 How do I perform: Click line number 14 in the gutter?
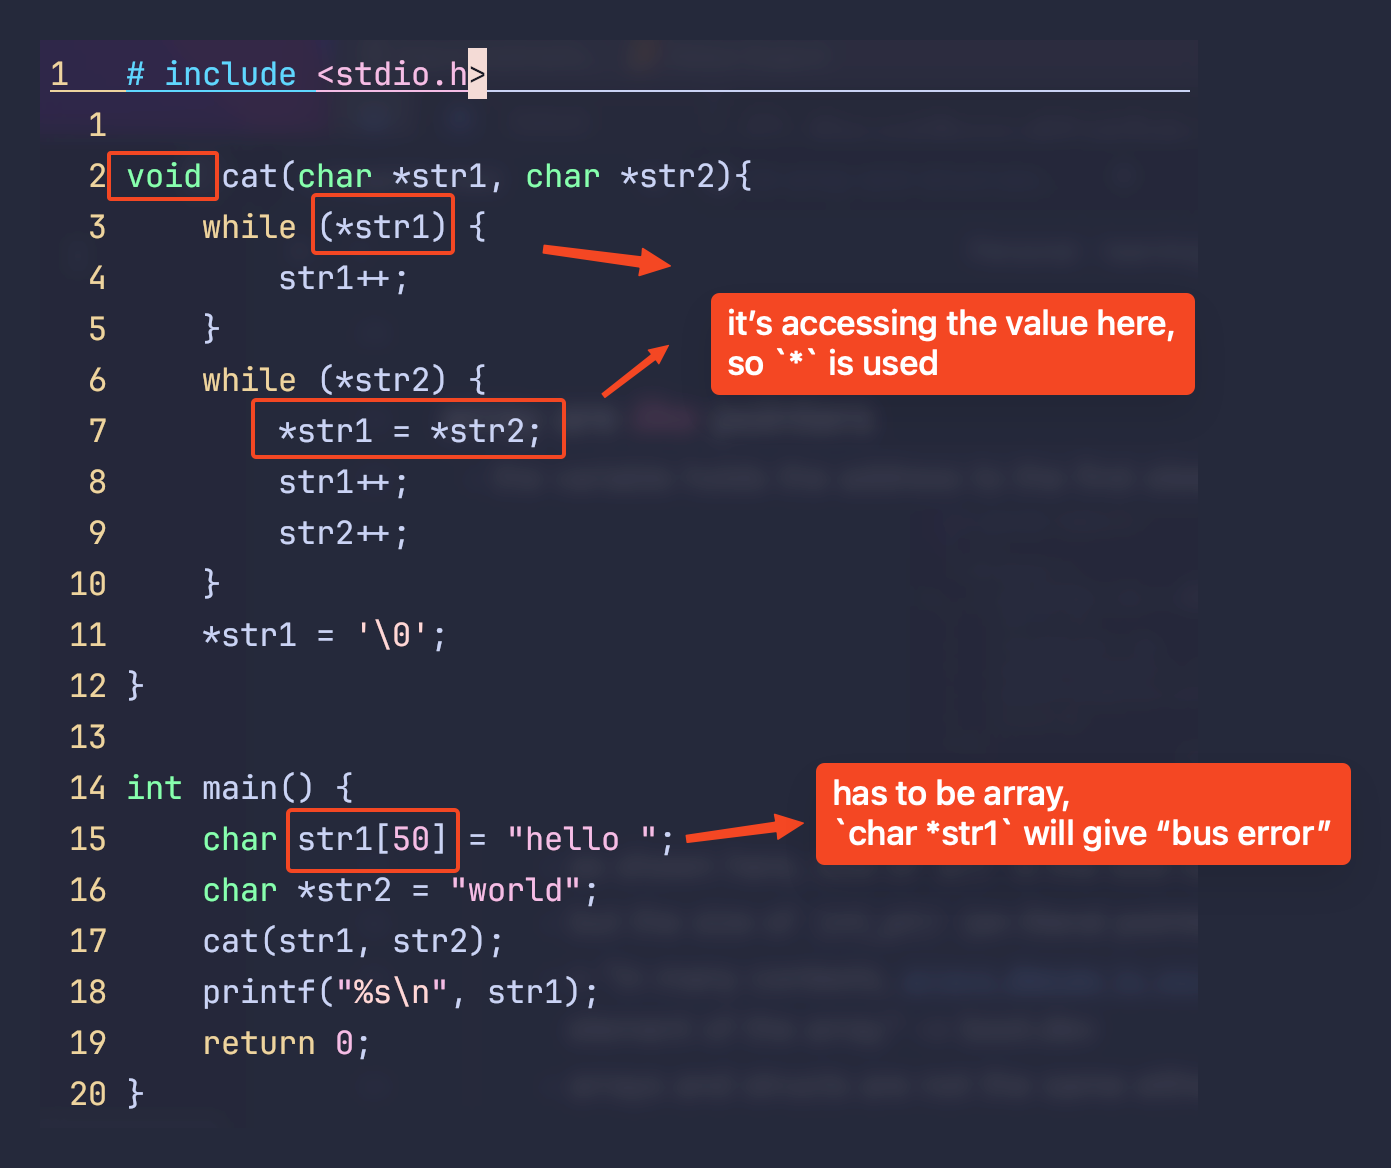click(87, 788)
